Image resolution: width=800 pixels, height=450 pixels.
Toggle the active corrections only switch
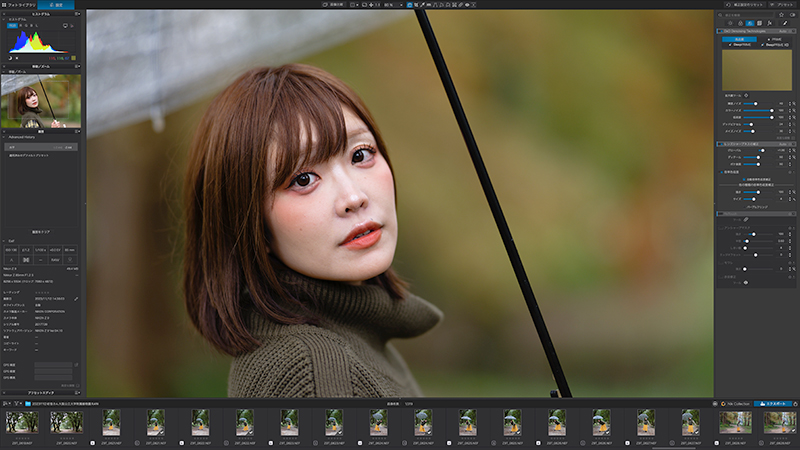(x=792, y=15)
